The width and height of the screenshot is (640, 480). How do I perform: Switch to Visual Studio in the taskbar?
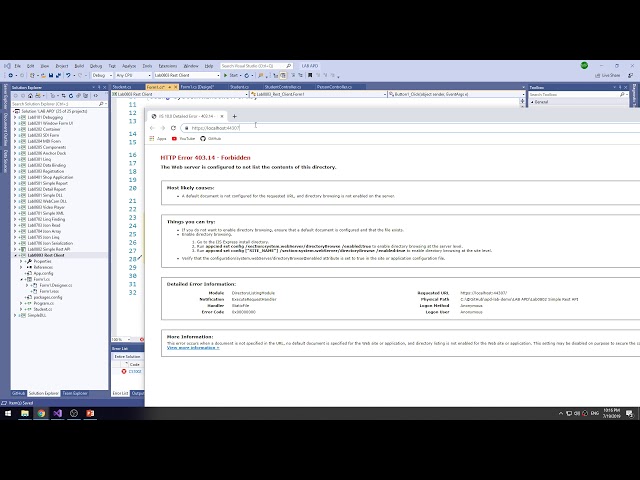[58, 413]
